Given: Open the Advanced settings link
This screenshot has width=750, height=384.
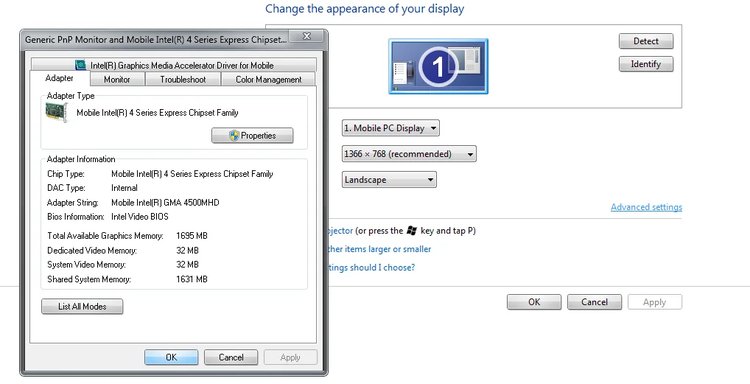Looking at the screenshot, I should click(646, 207).
